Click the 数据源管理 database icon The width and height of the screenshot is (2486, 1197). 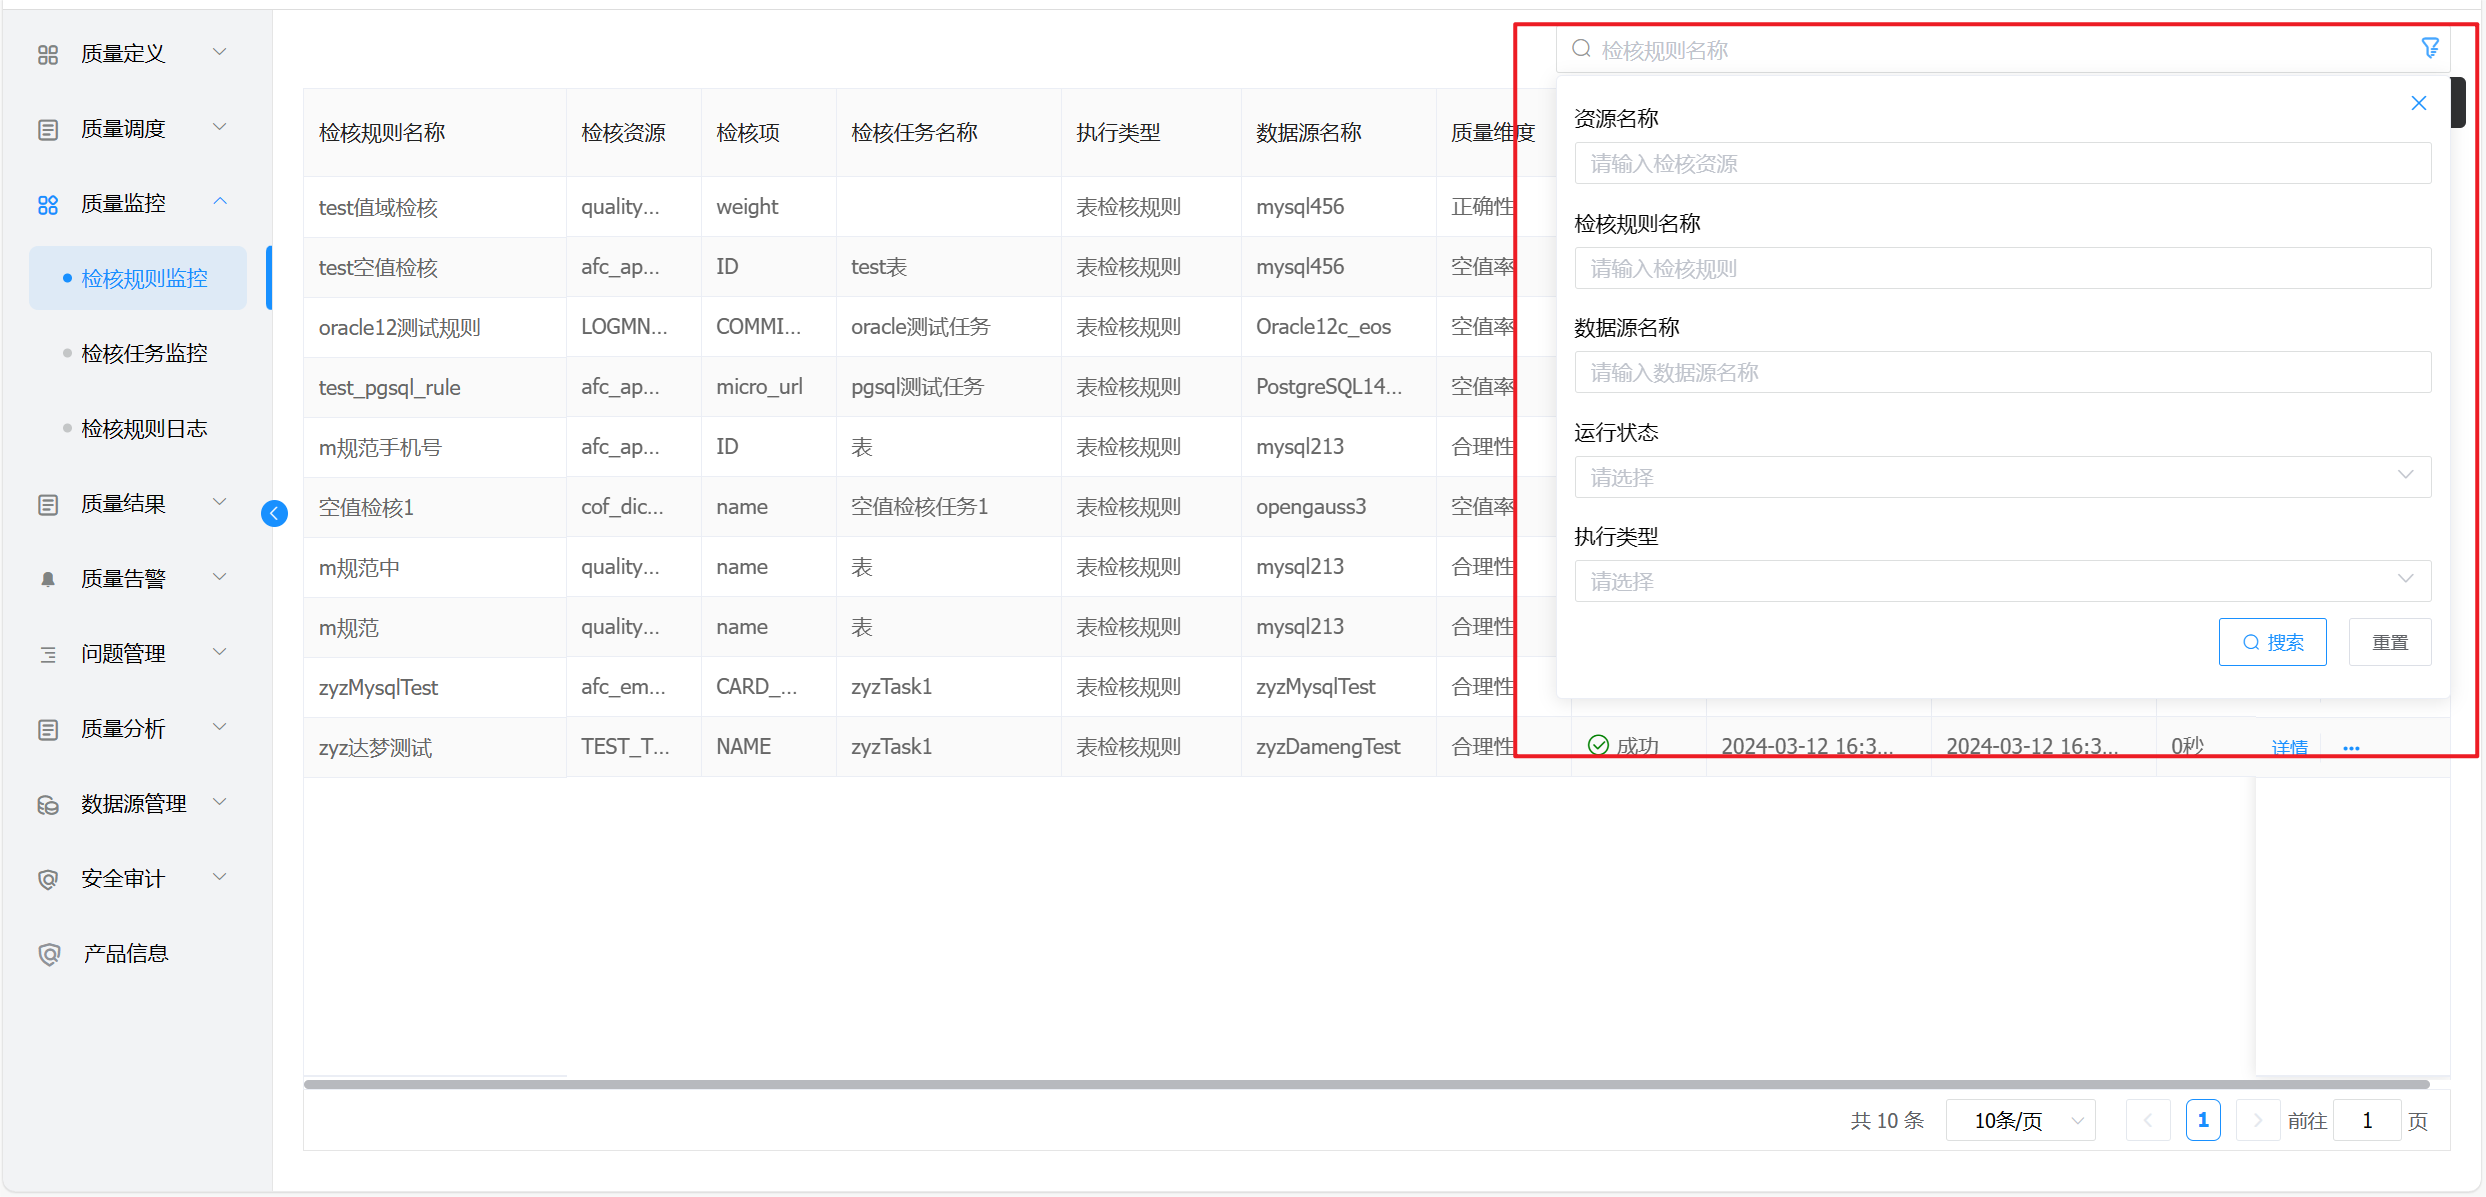[x=48, y=804]
